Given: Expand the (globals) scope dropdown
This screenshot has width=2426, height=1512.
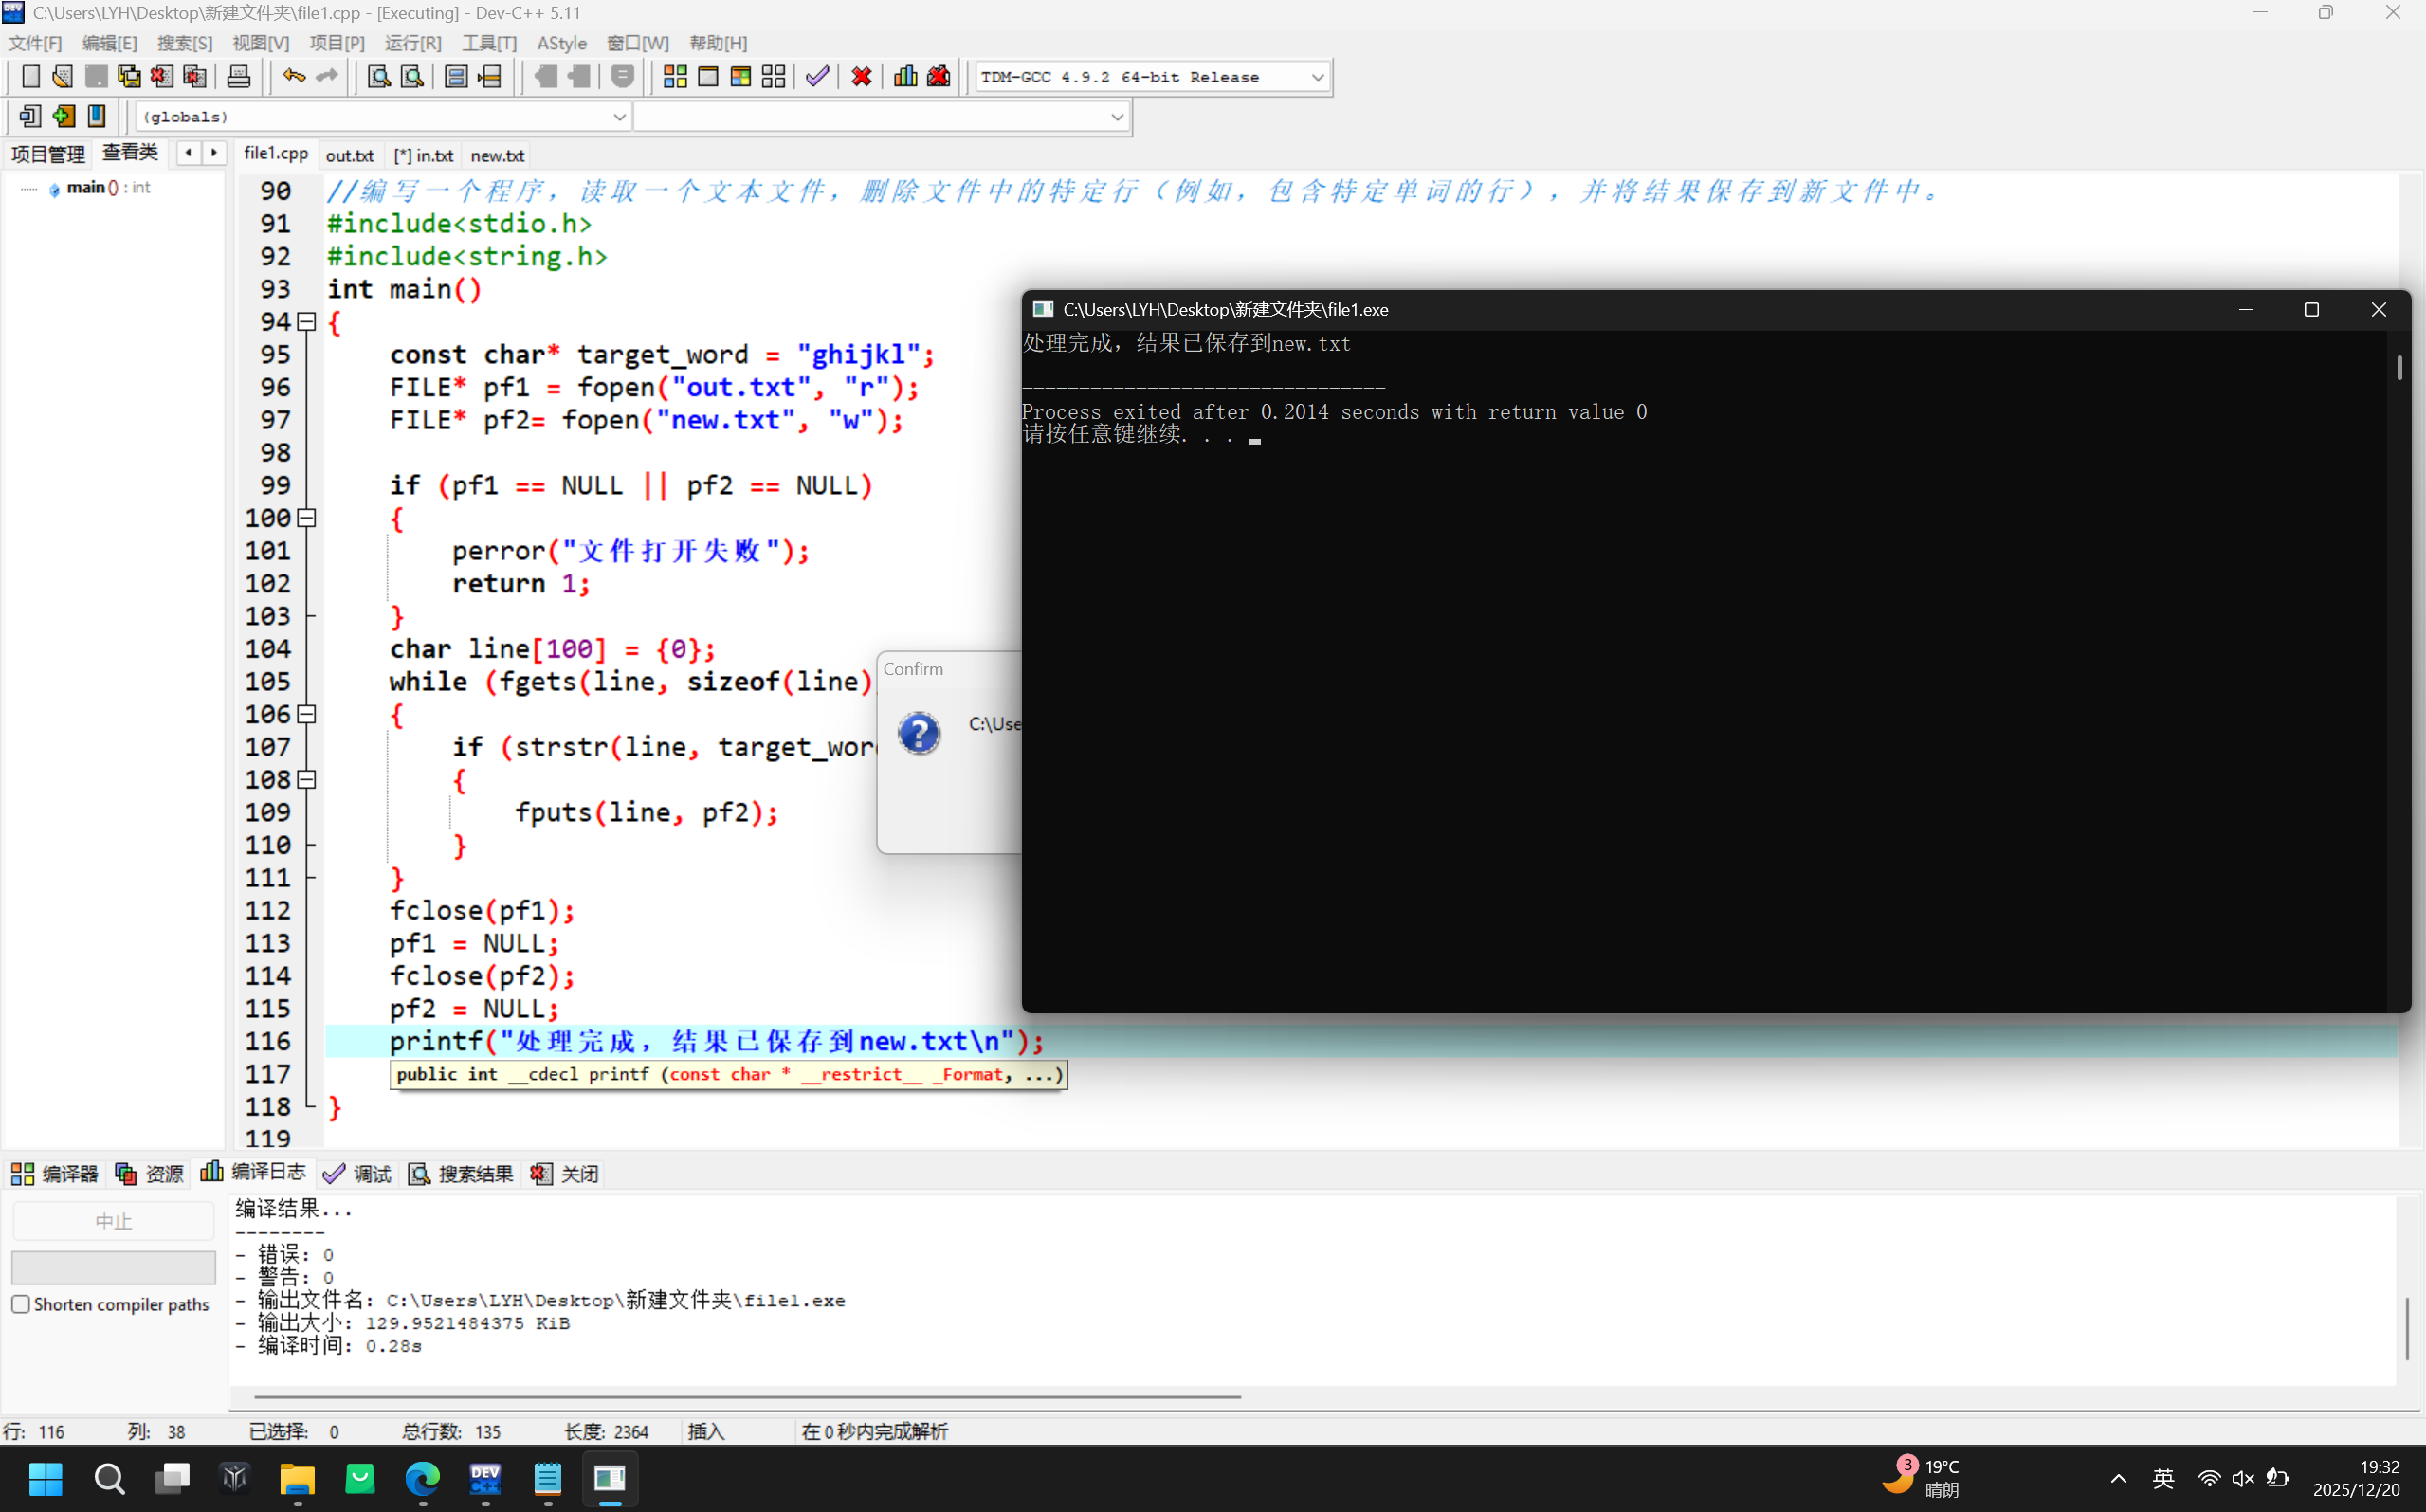Looking at the screenshot, I should [619, 117].
